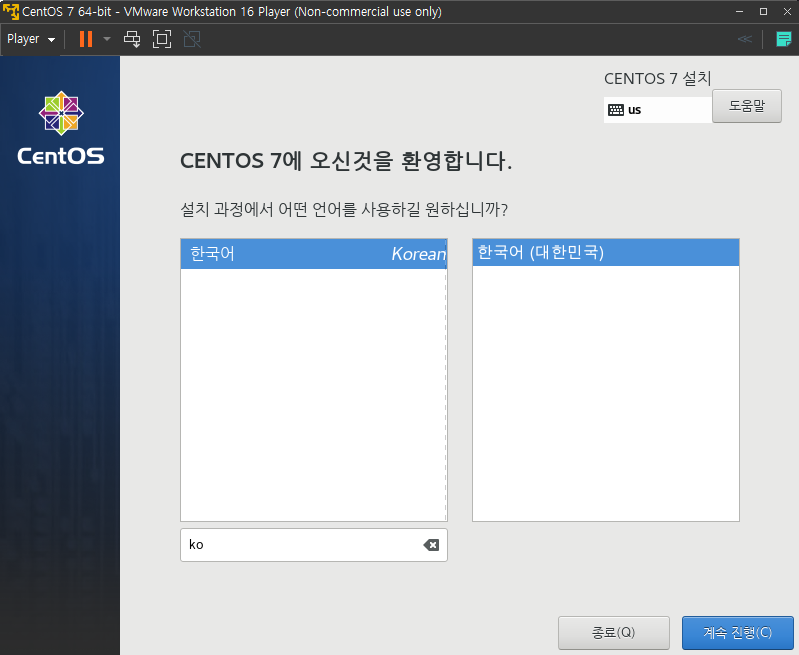
Task: Expand the power options arrow beside pause
Action: [x=107, y=39]
